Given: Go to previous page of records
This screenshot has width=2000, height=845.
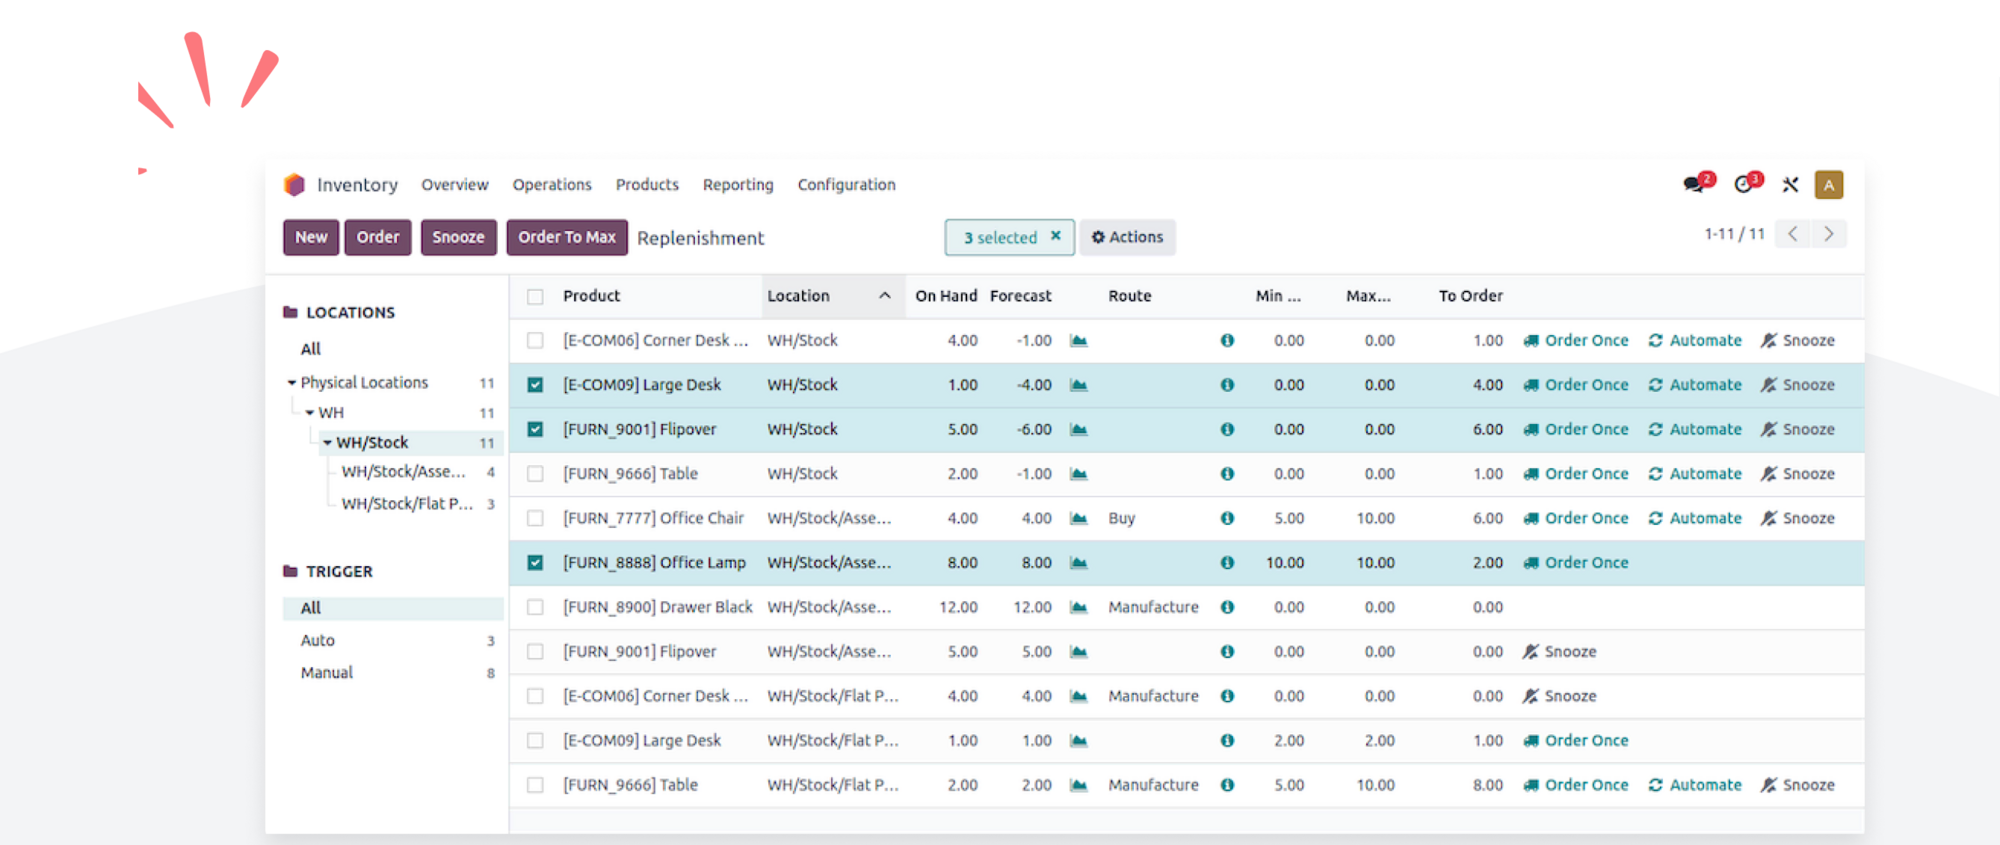Looking at the screenshot, I should [1793, 234].
